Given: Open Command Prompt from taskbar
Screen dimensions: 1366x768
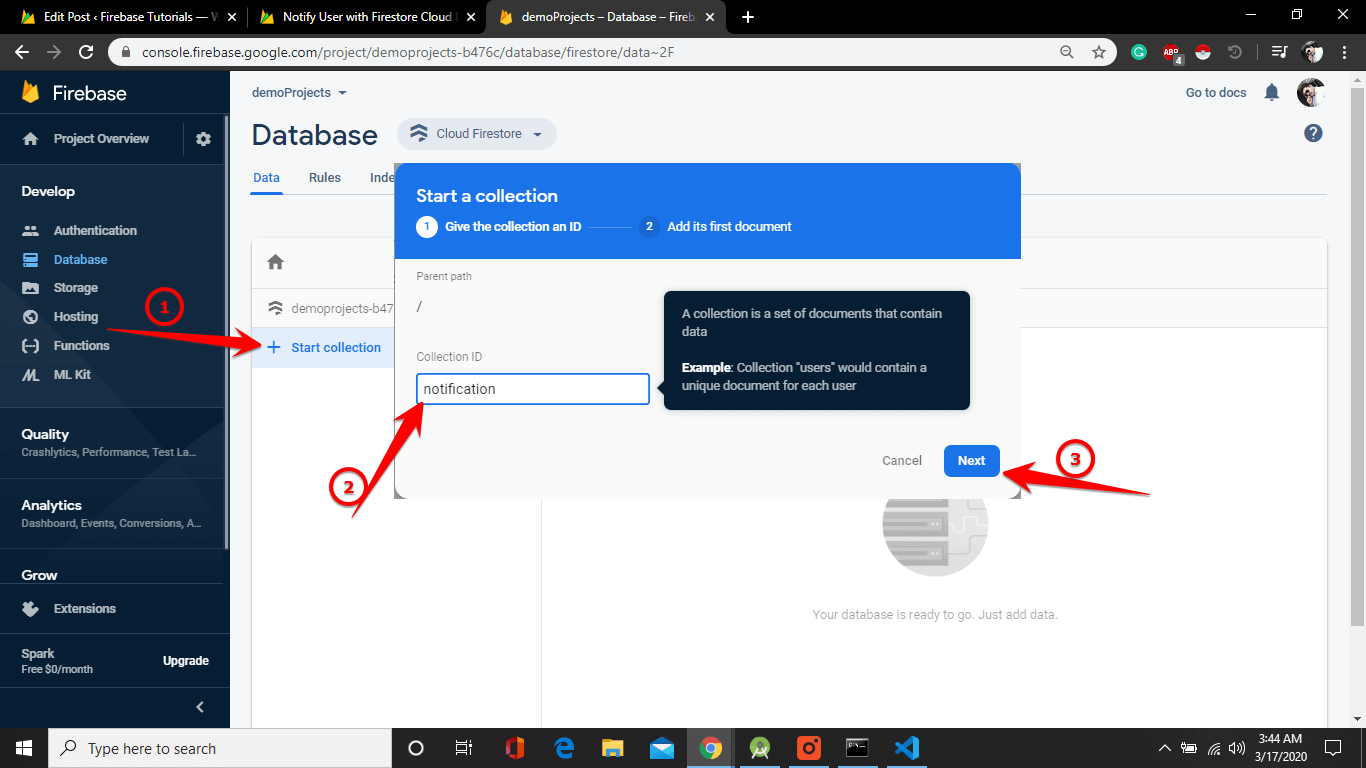Looking at the screenshot, I should point(857,748).
